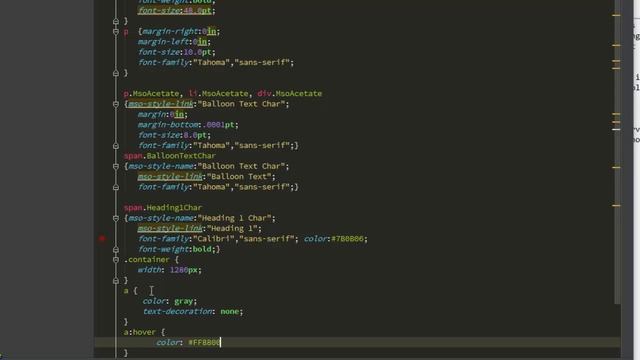Click the font-size:8.0pt declaration

click(174, 135)
